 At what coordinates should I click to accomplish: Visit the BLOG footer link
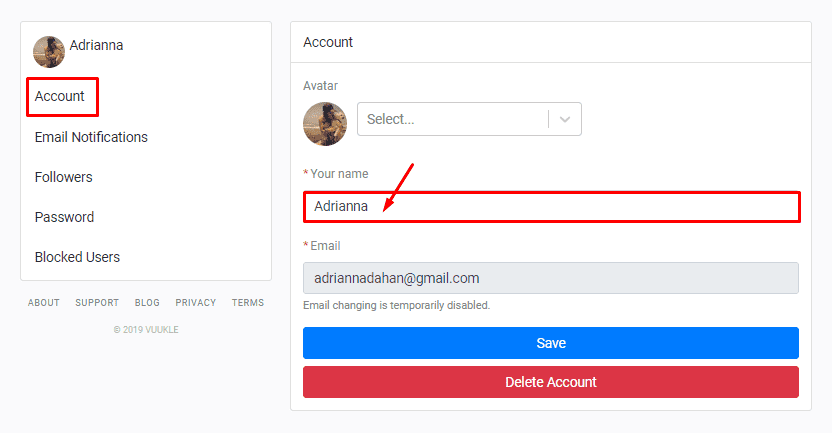(147, 303)
